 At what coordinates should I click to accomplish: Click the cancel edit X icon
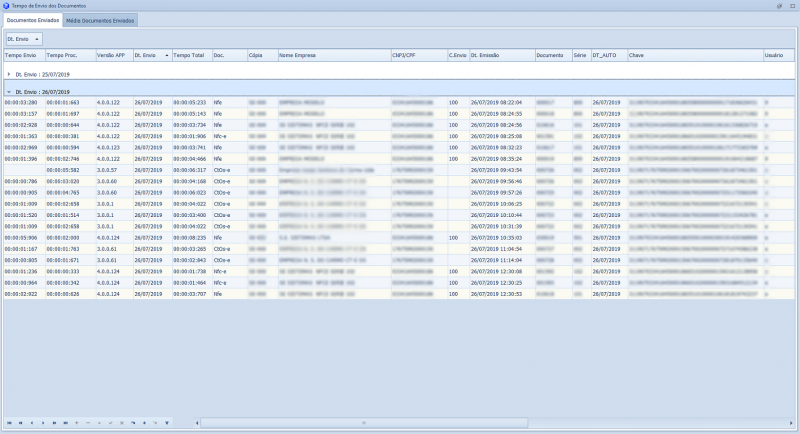pos(124,423)
